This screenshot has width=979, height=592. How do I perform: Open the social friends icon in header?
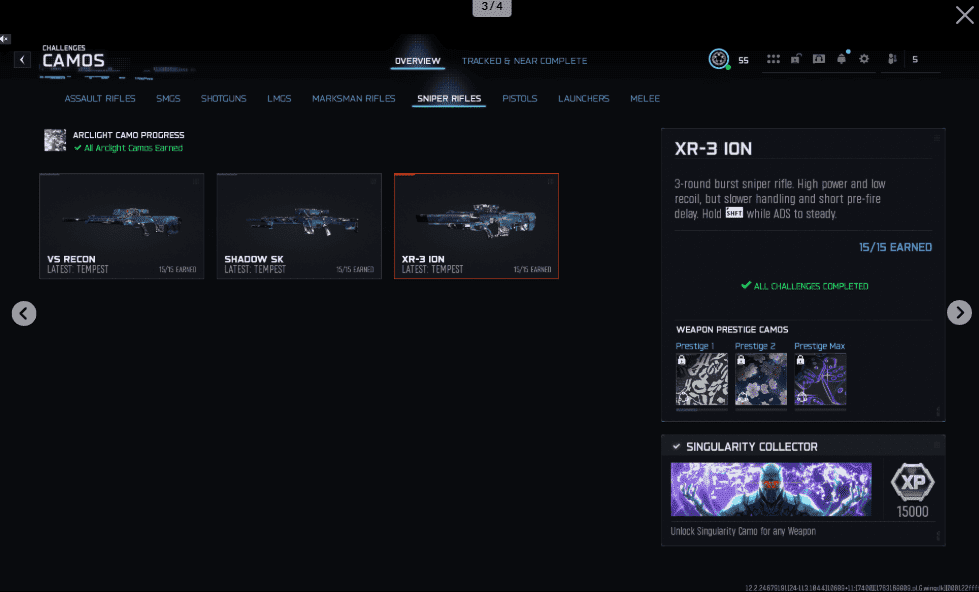[x=892, y=59]
